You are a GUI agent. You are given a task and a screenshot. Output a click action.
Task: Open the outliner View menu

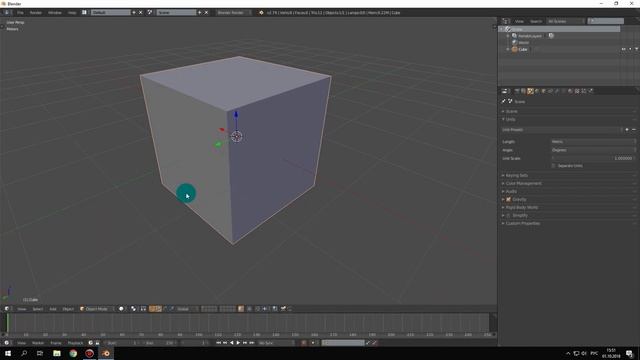pos(519,21)
